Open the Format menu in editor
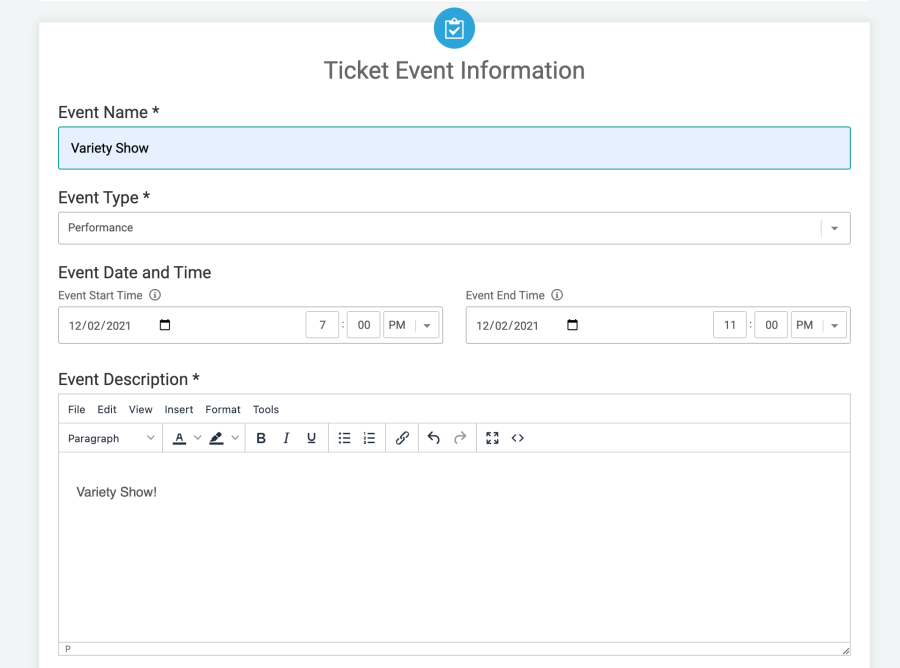Image resolution: width=900 pixels, height=668 pixels. tap(223, 409)
